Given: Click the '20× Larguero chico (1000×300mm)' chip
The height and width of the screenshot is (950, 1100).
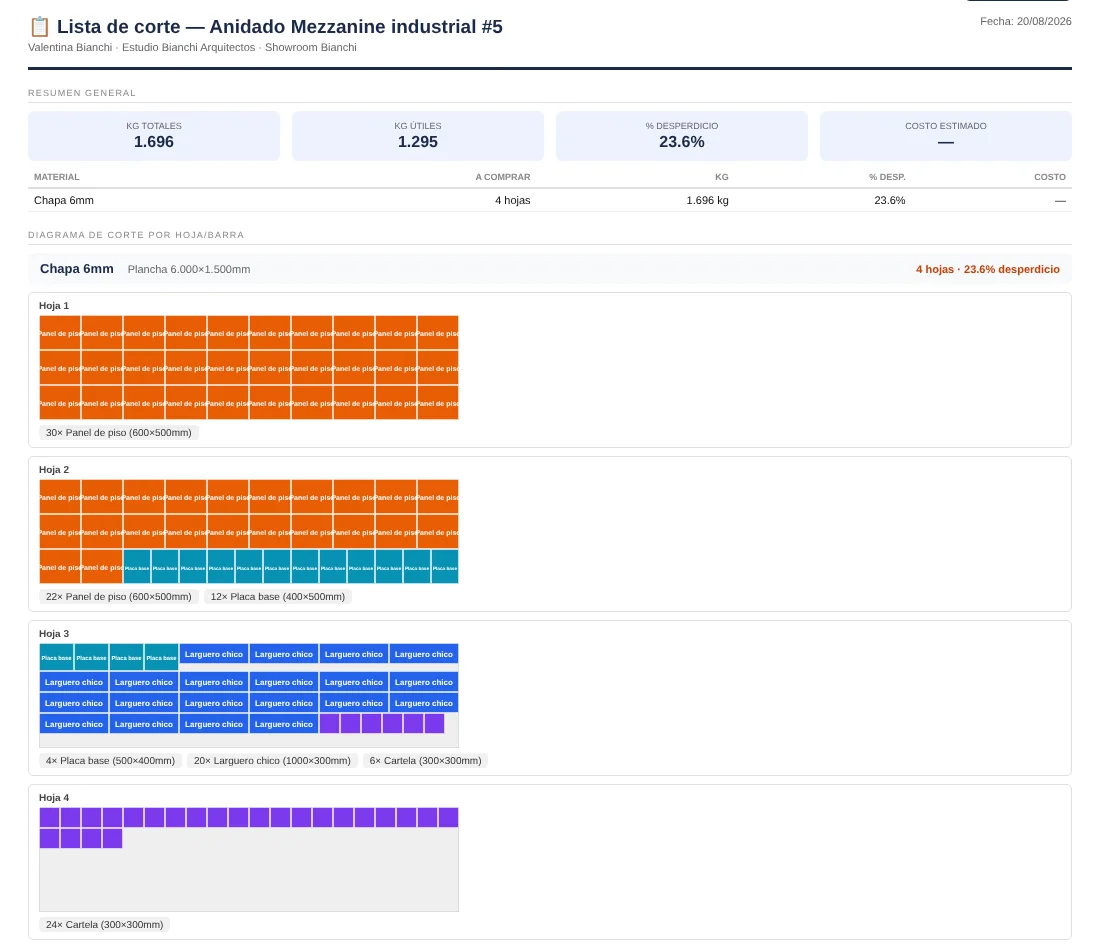Looking at the screenshot, I should pyautogui.click(x=272, y=761).
